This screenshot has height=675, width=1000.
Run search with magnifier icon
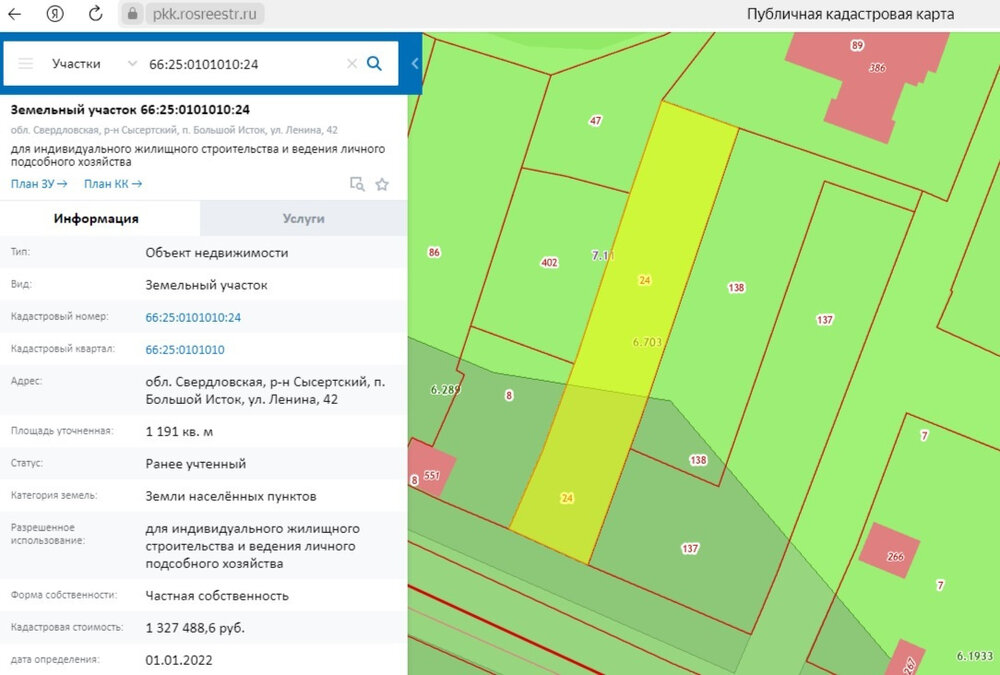pyautogui.click(x=374, y=63)
